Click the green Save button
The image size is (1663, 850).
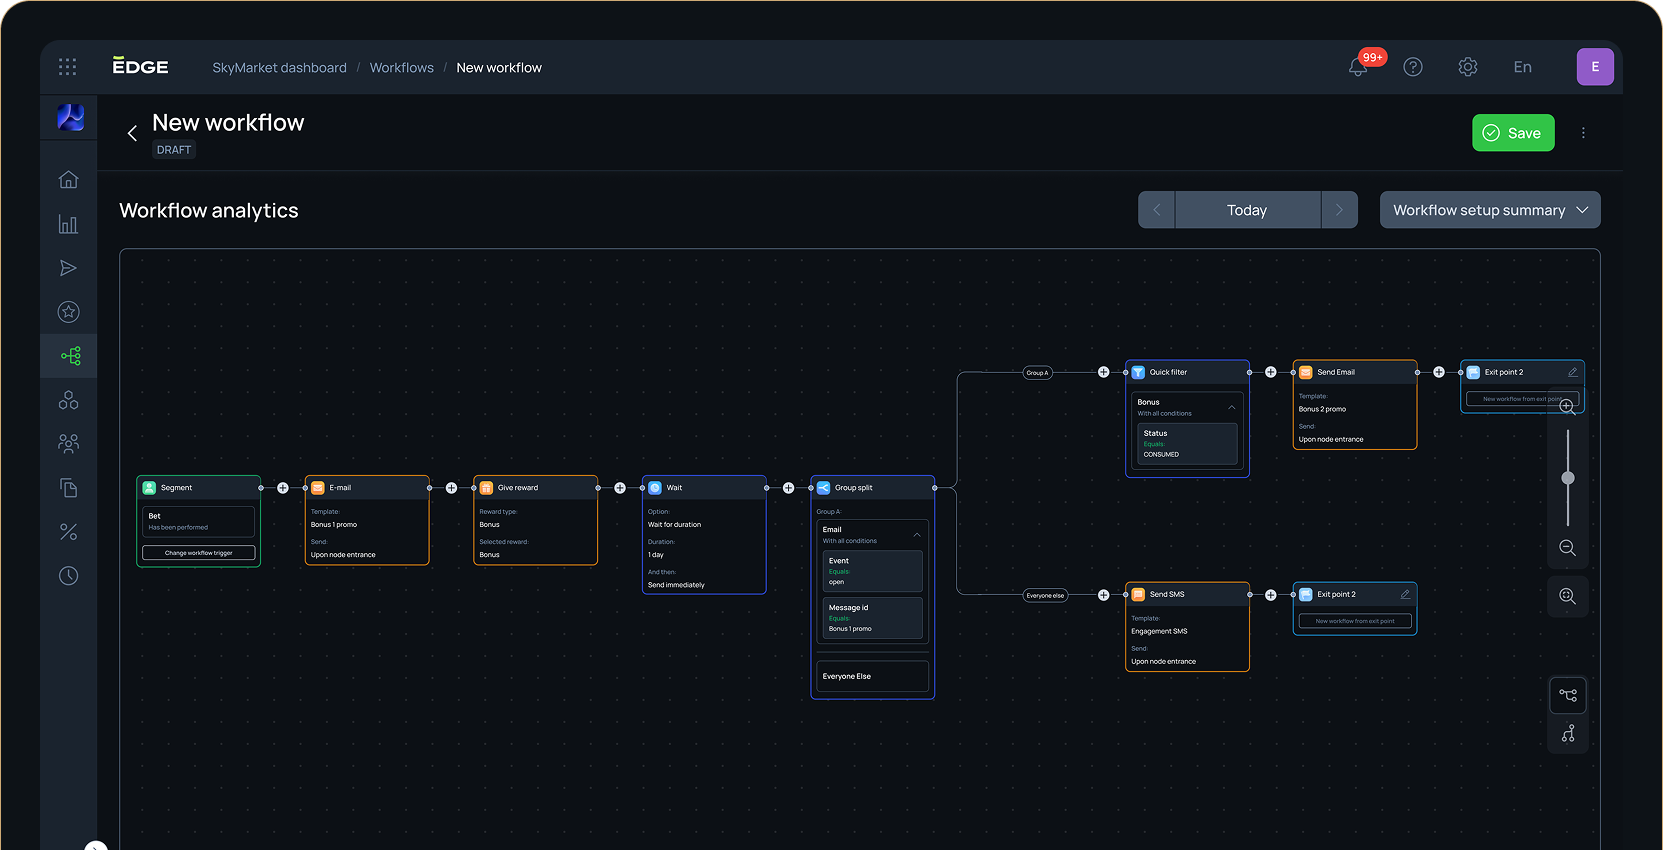tap(1512, 133)
